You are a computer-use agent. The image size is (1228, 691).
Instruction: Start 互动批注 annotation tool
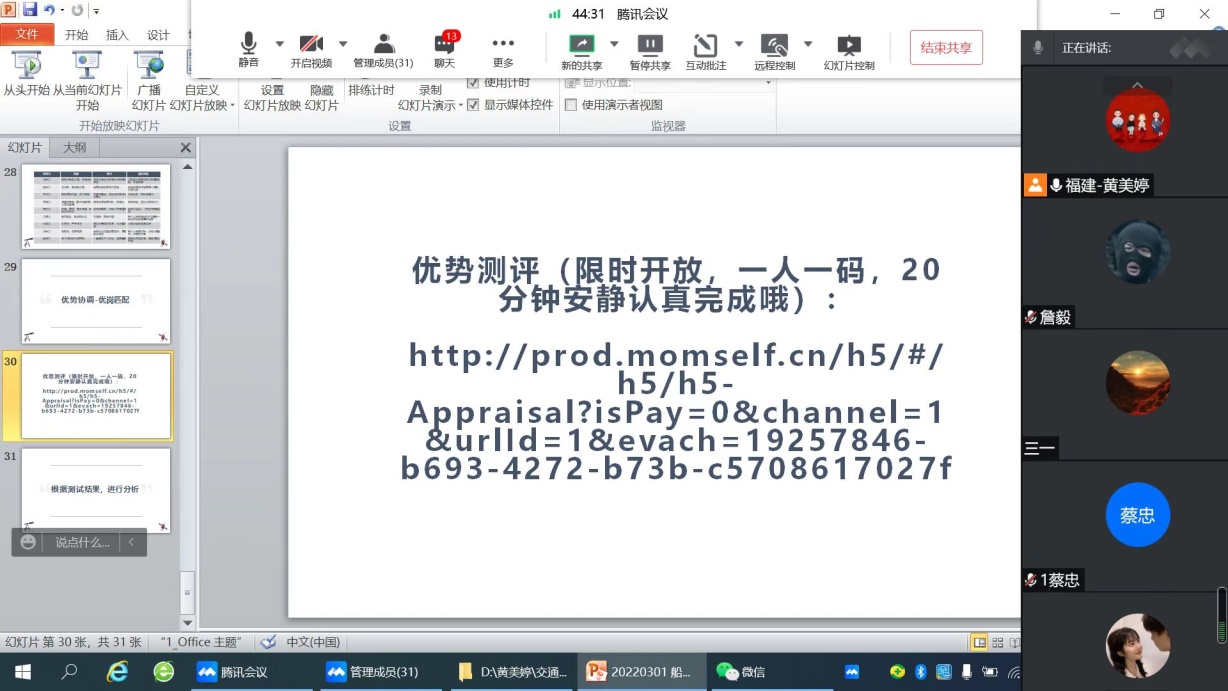(x=705, y=50)
